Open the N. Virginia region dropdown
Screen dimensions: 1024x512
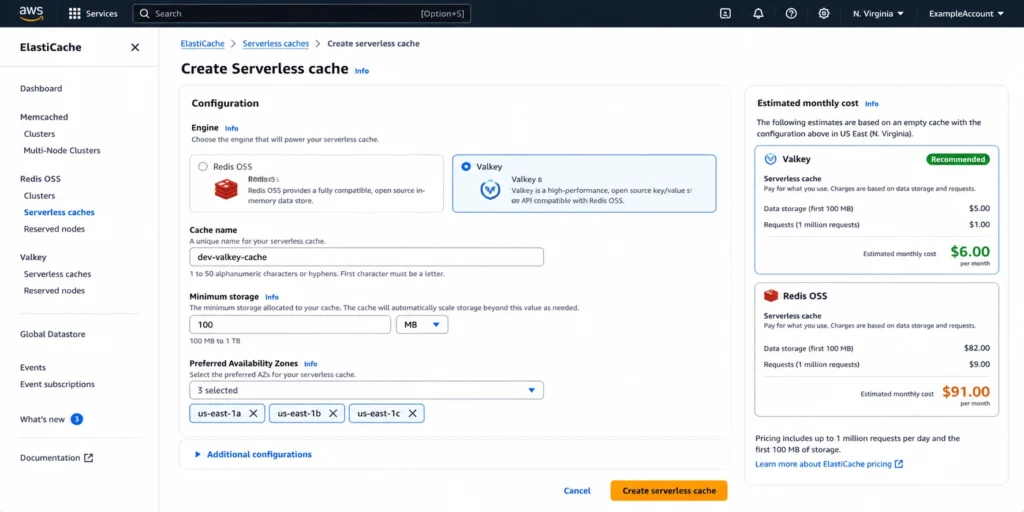pos(878,13)
